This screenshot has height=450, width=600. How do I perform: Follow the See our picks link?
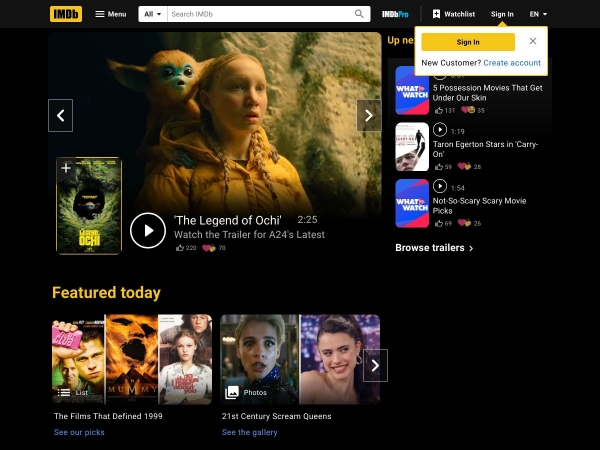click(79, 432)
